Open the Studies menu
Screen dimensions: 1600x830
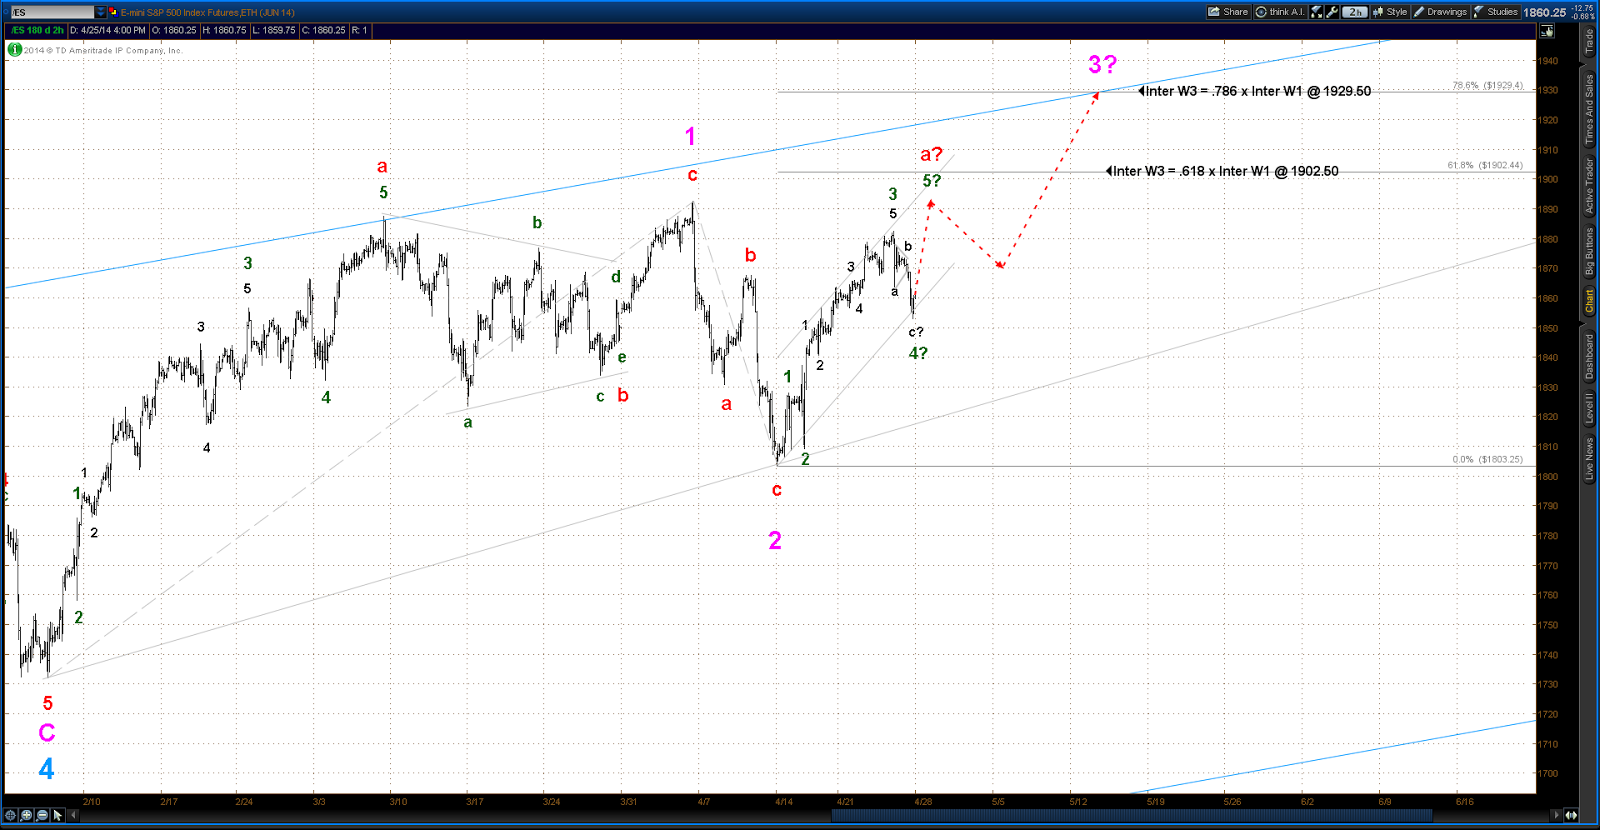[1495, 12]
